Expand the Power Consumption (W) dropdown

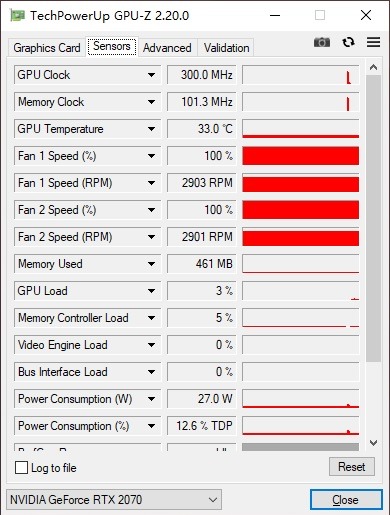[x=151, y=399]
